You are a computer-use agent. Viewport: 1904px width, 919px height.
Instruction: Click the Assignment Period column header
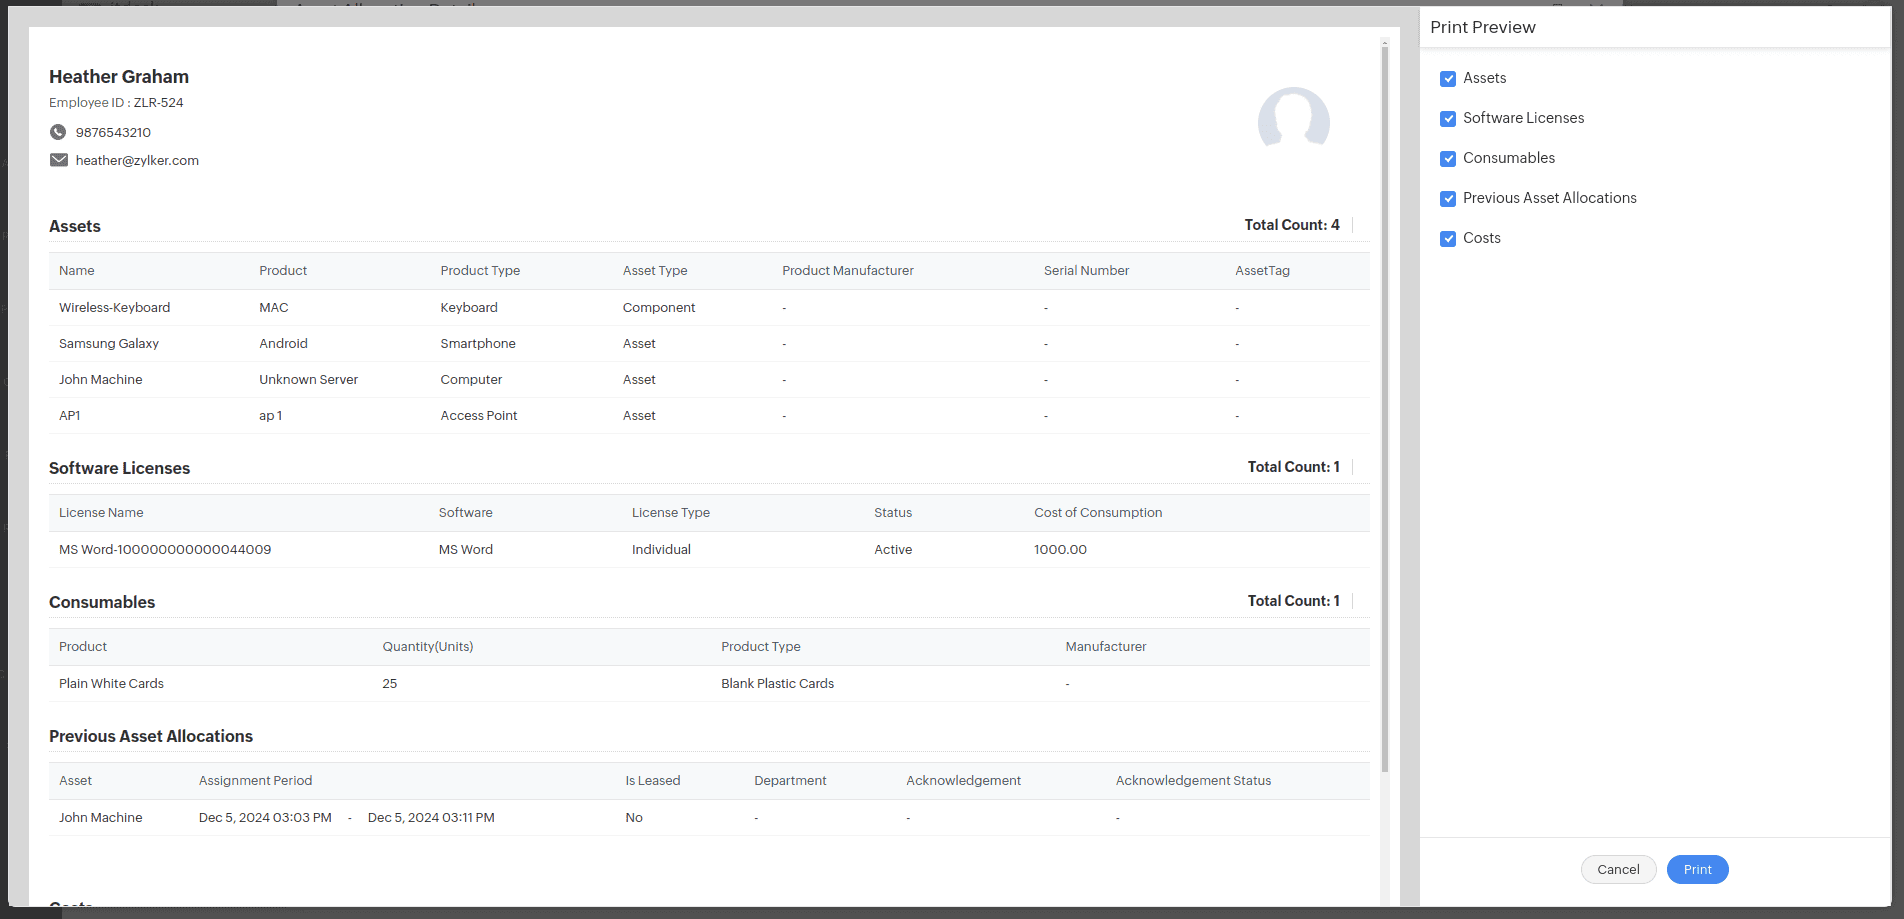click(255, 780)
